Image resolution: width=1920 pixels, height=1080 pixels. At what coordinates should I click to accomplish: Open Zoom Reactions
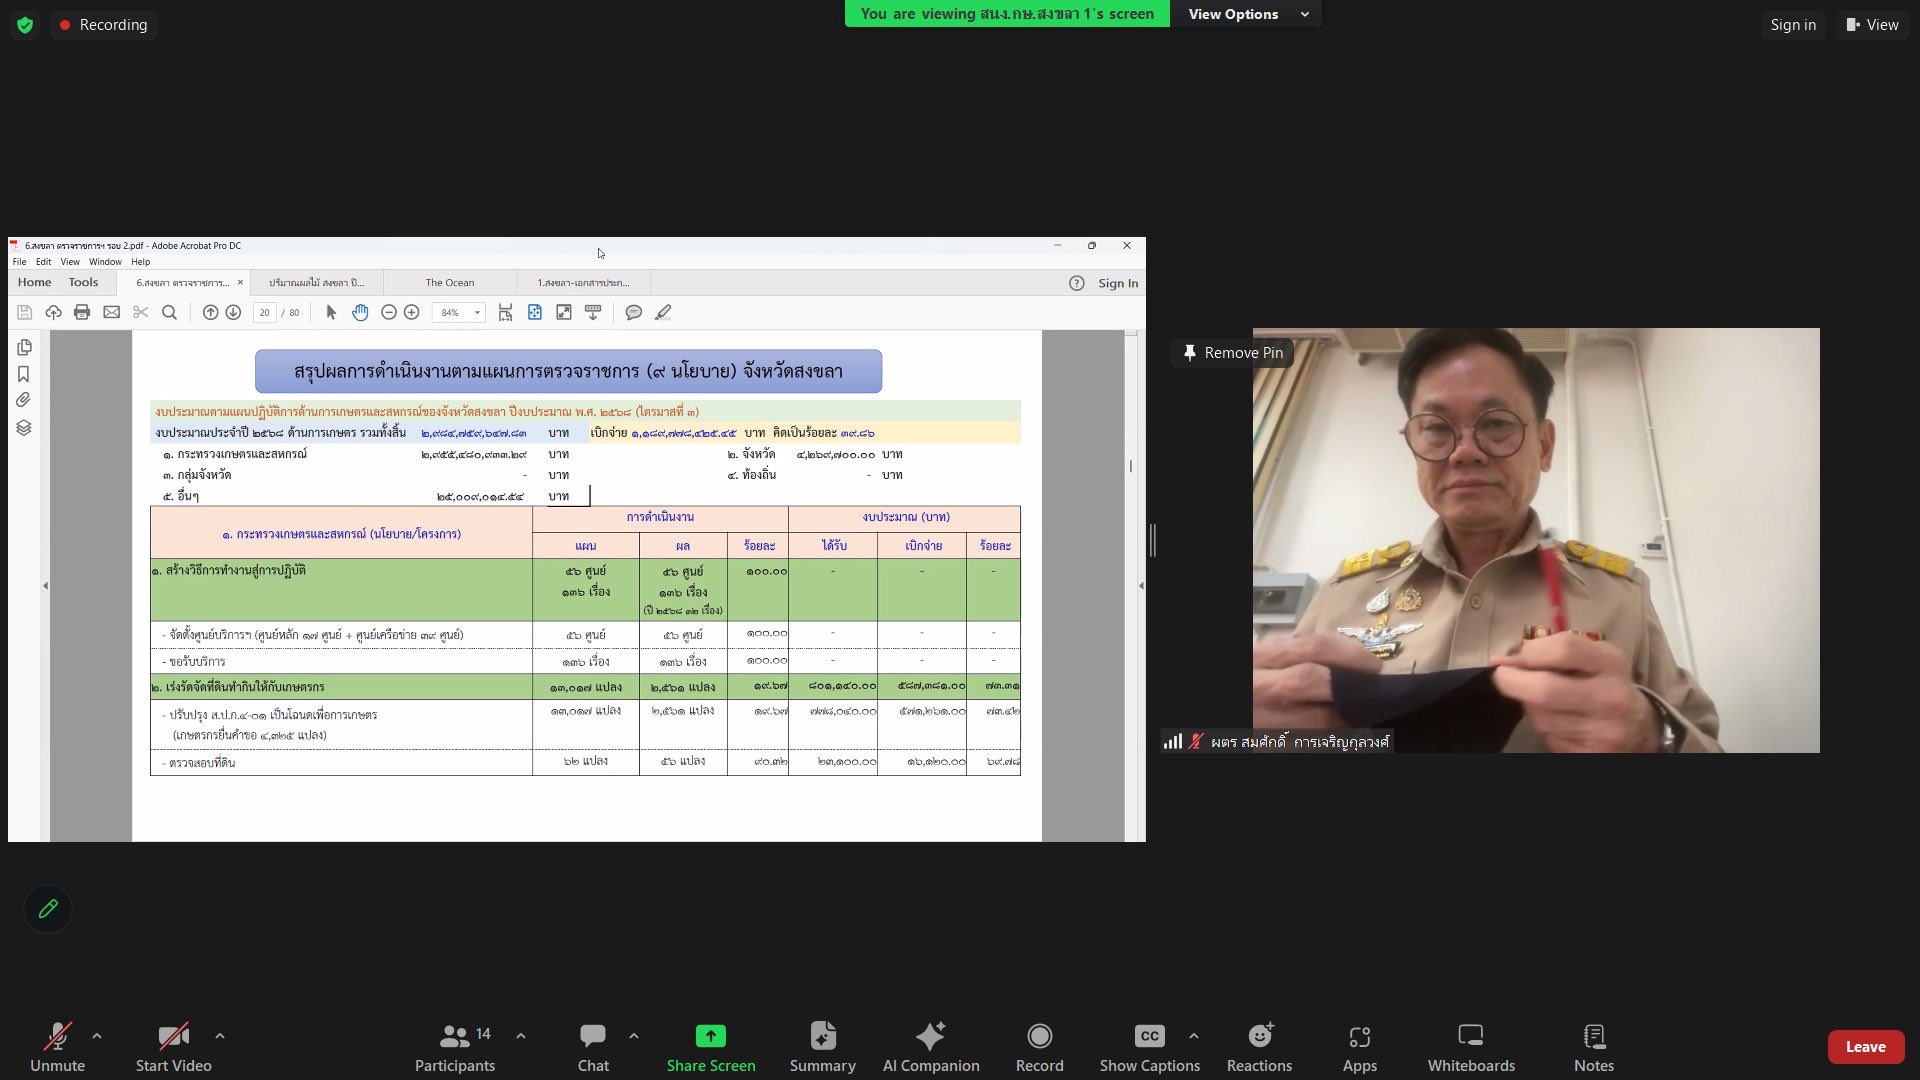1259,1047
